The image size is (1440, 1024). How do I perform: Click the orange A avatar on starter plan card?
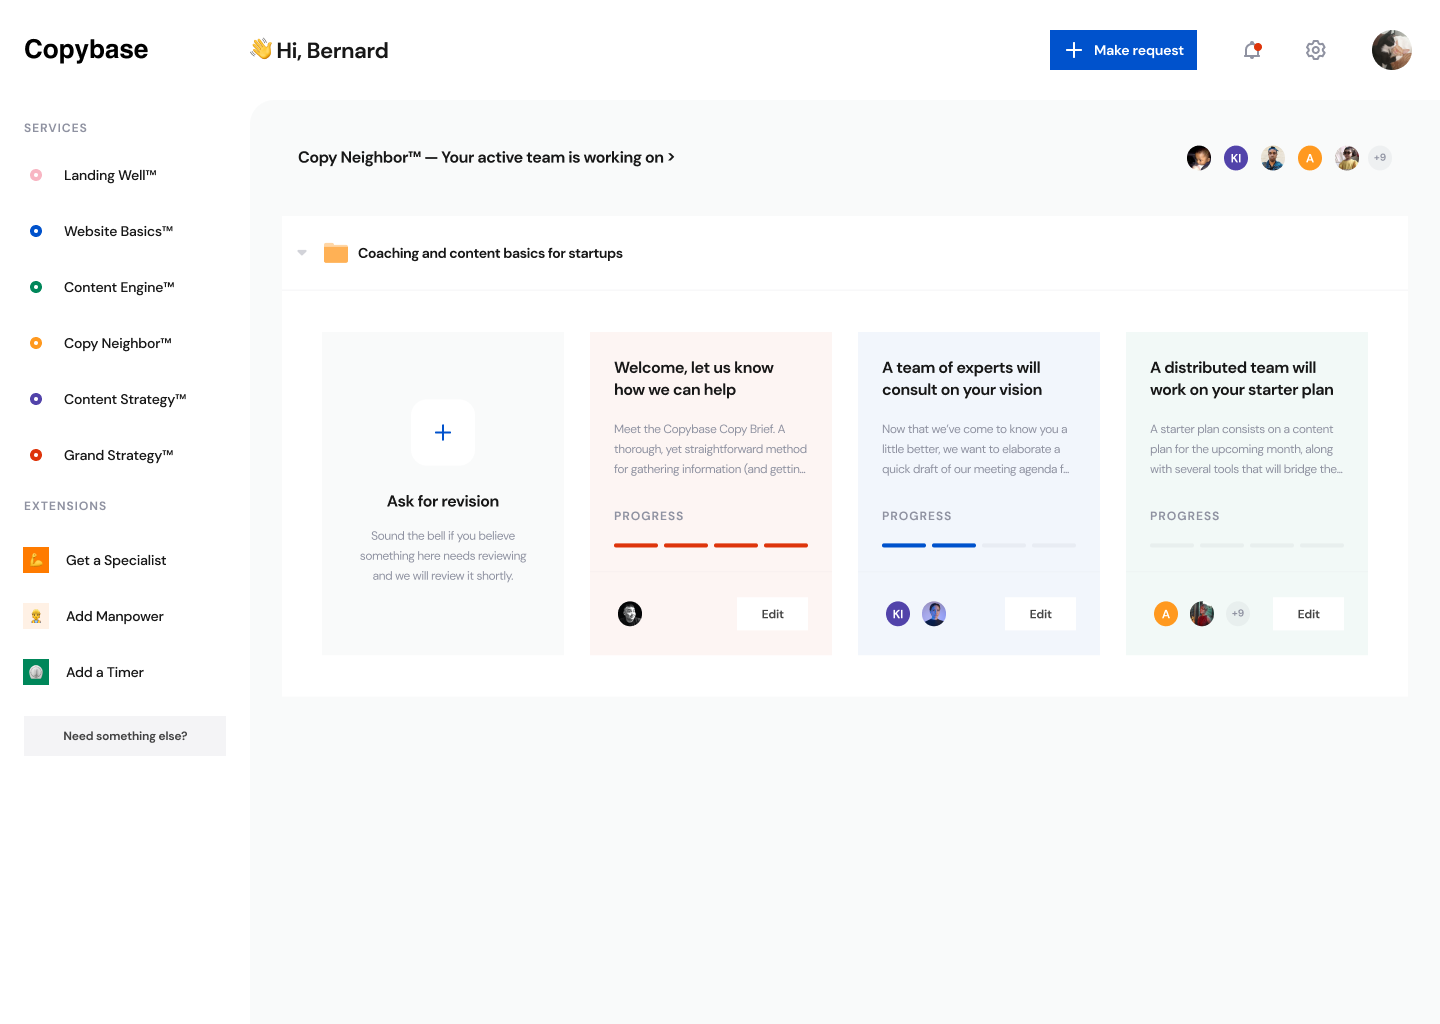point(1166,614)
